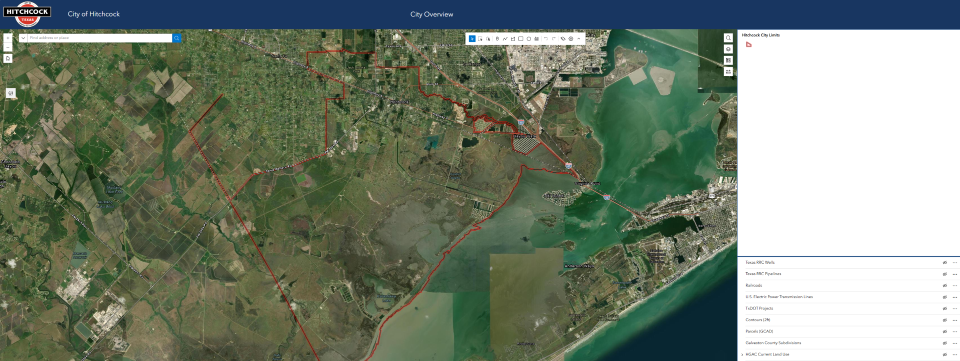Toggle visibility of U.S. Electric Power Transmission Lines
960x361 pixels.
tap(945, 297)
